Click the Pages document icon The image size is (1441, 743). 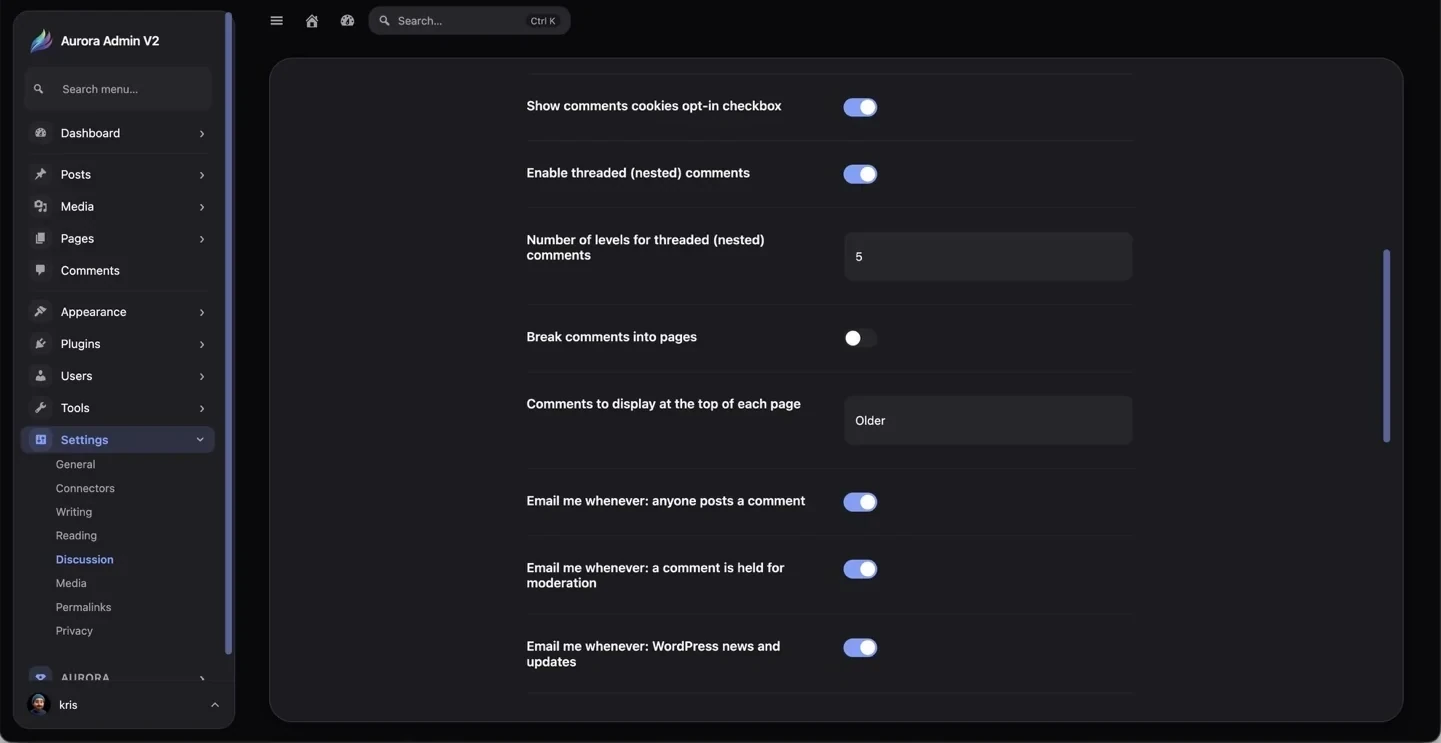41,238
